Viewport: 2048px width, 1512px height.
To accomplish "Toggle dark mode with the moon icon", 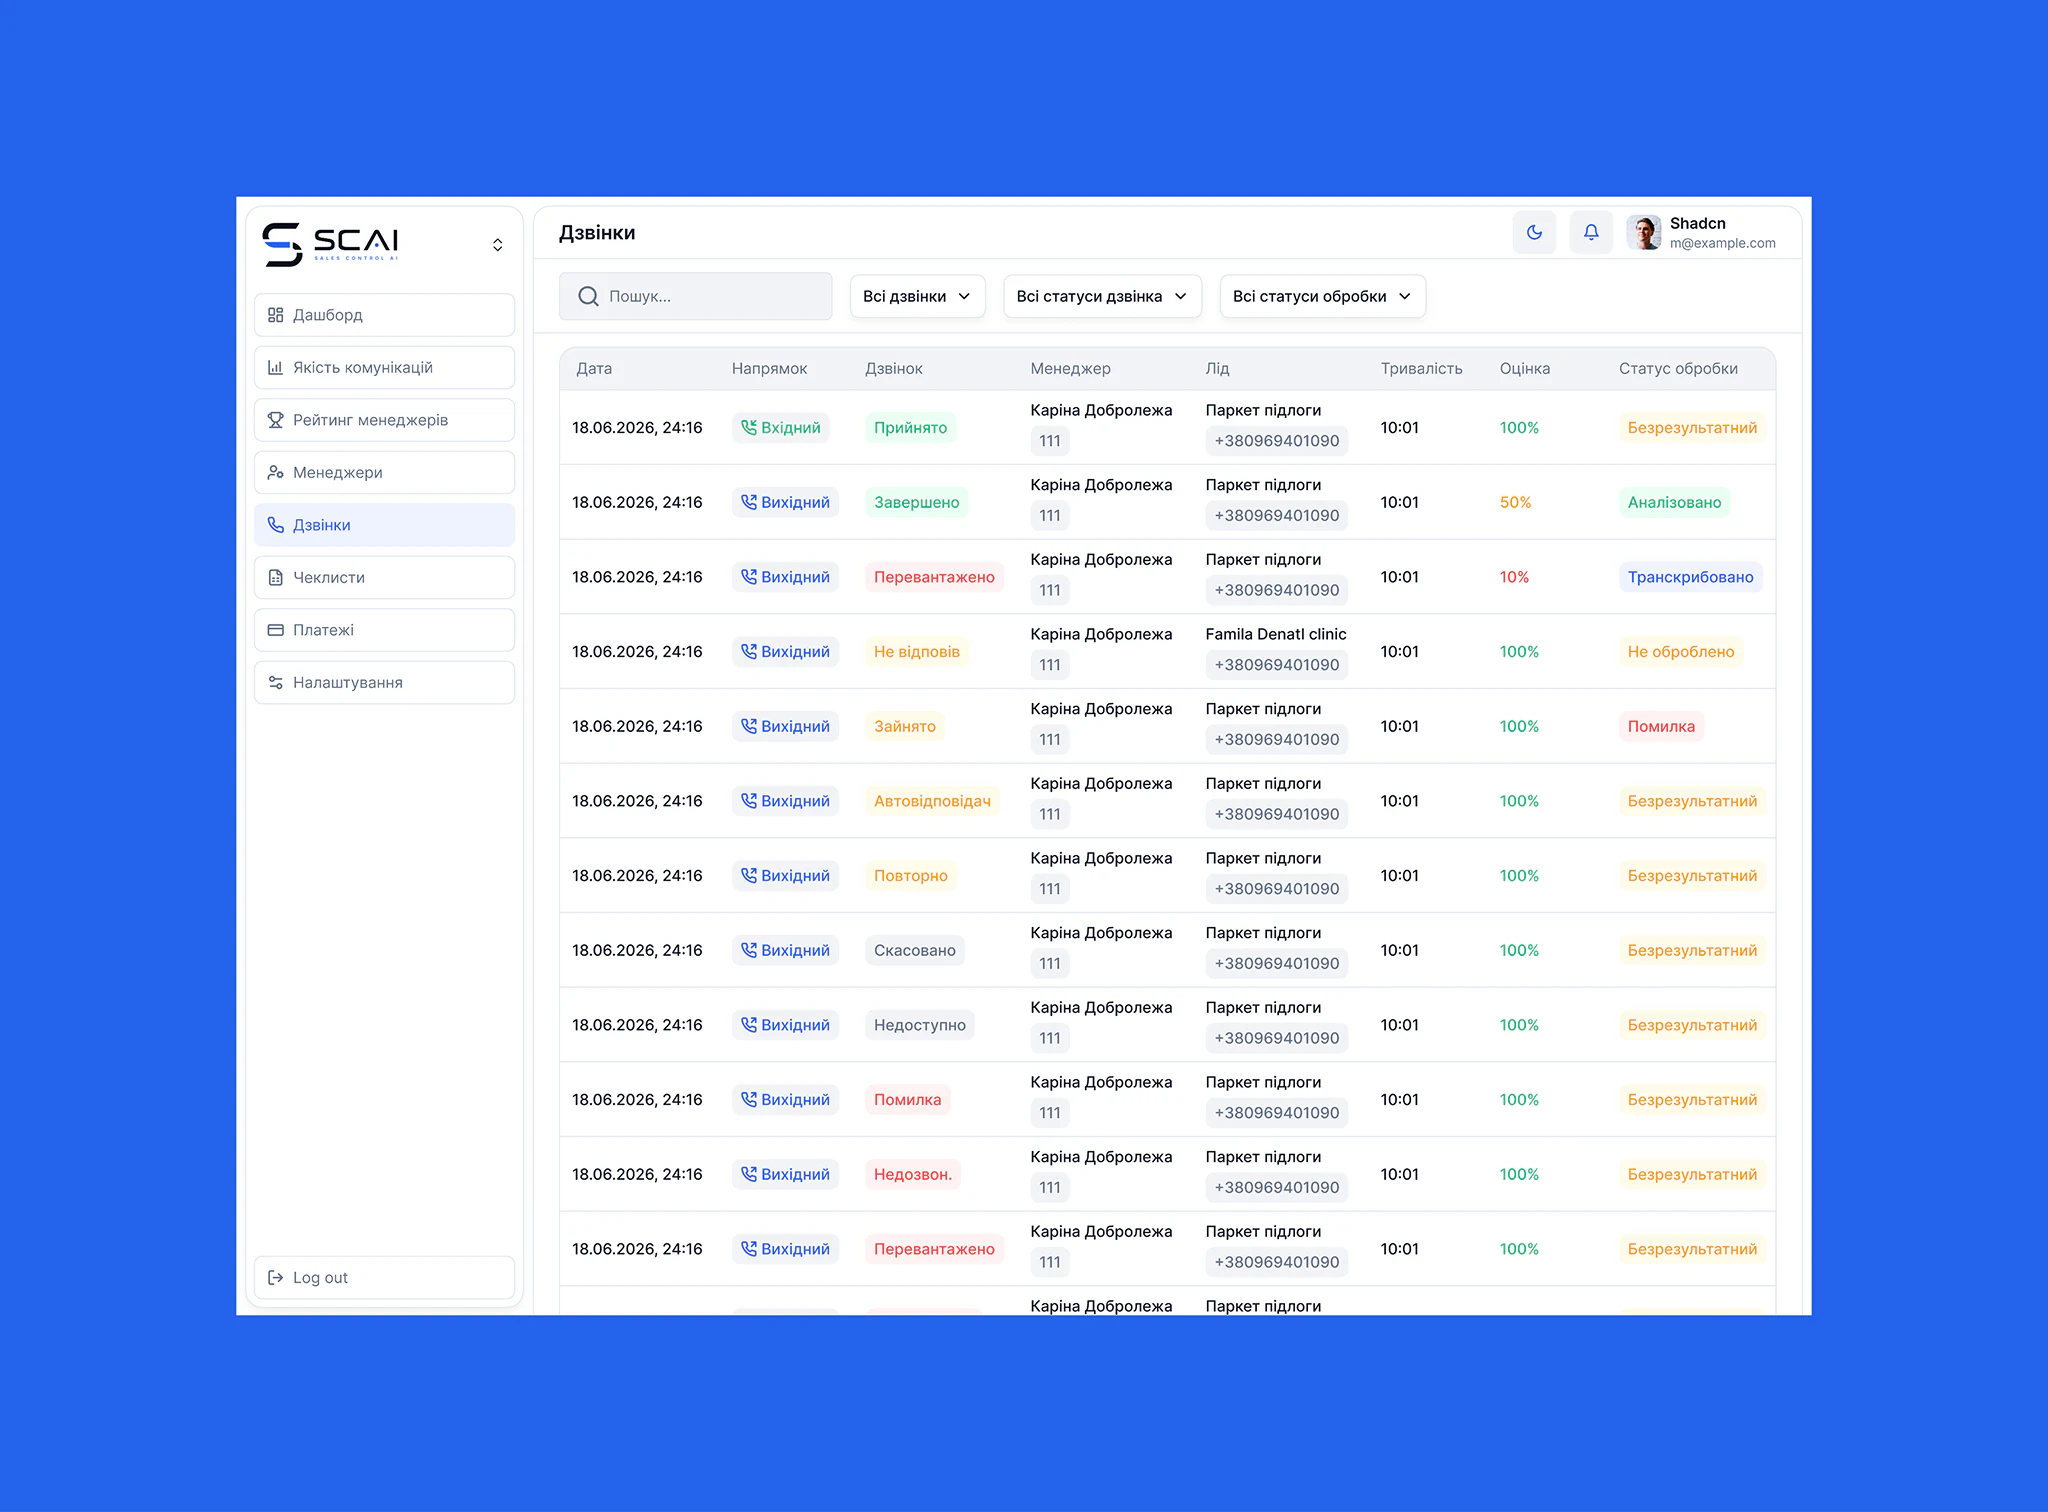I will point(1534,233).
